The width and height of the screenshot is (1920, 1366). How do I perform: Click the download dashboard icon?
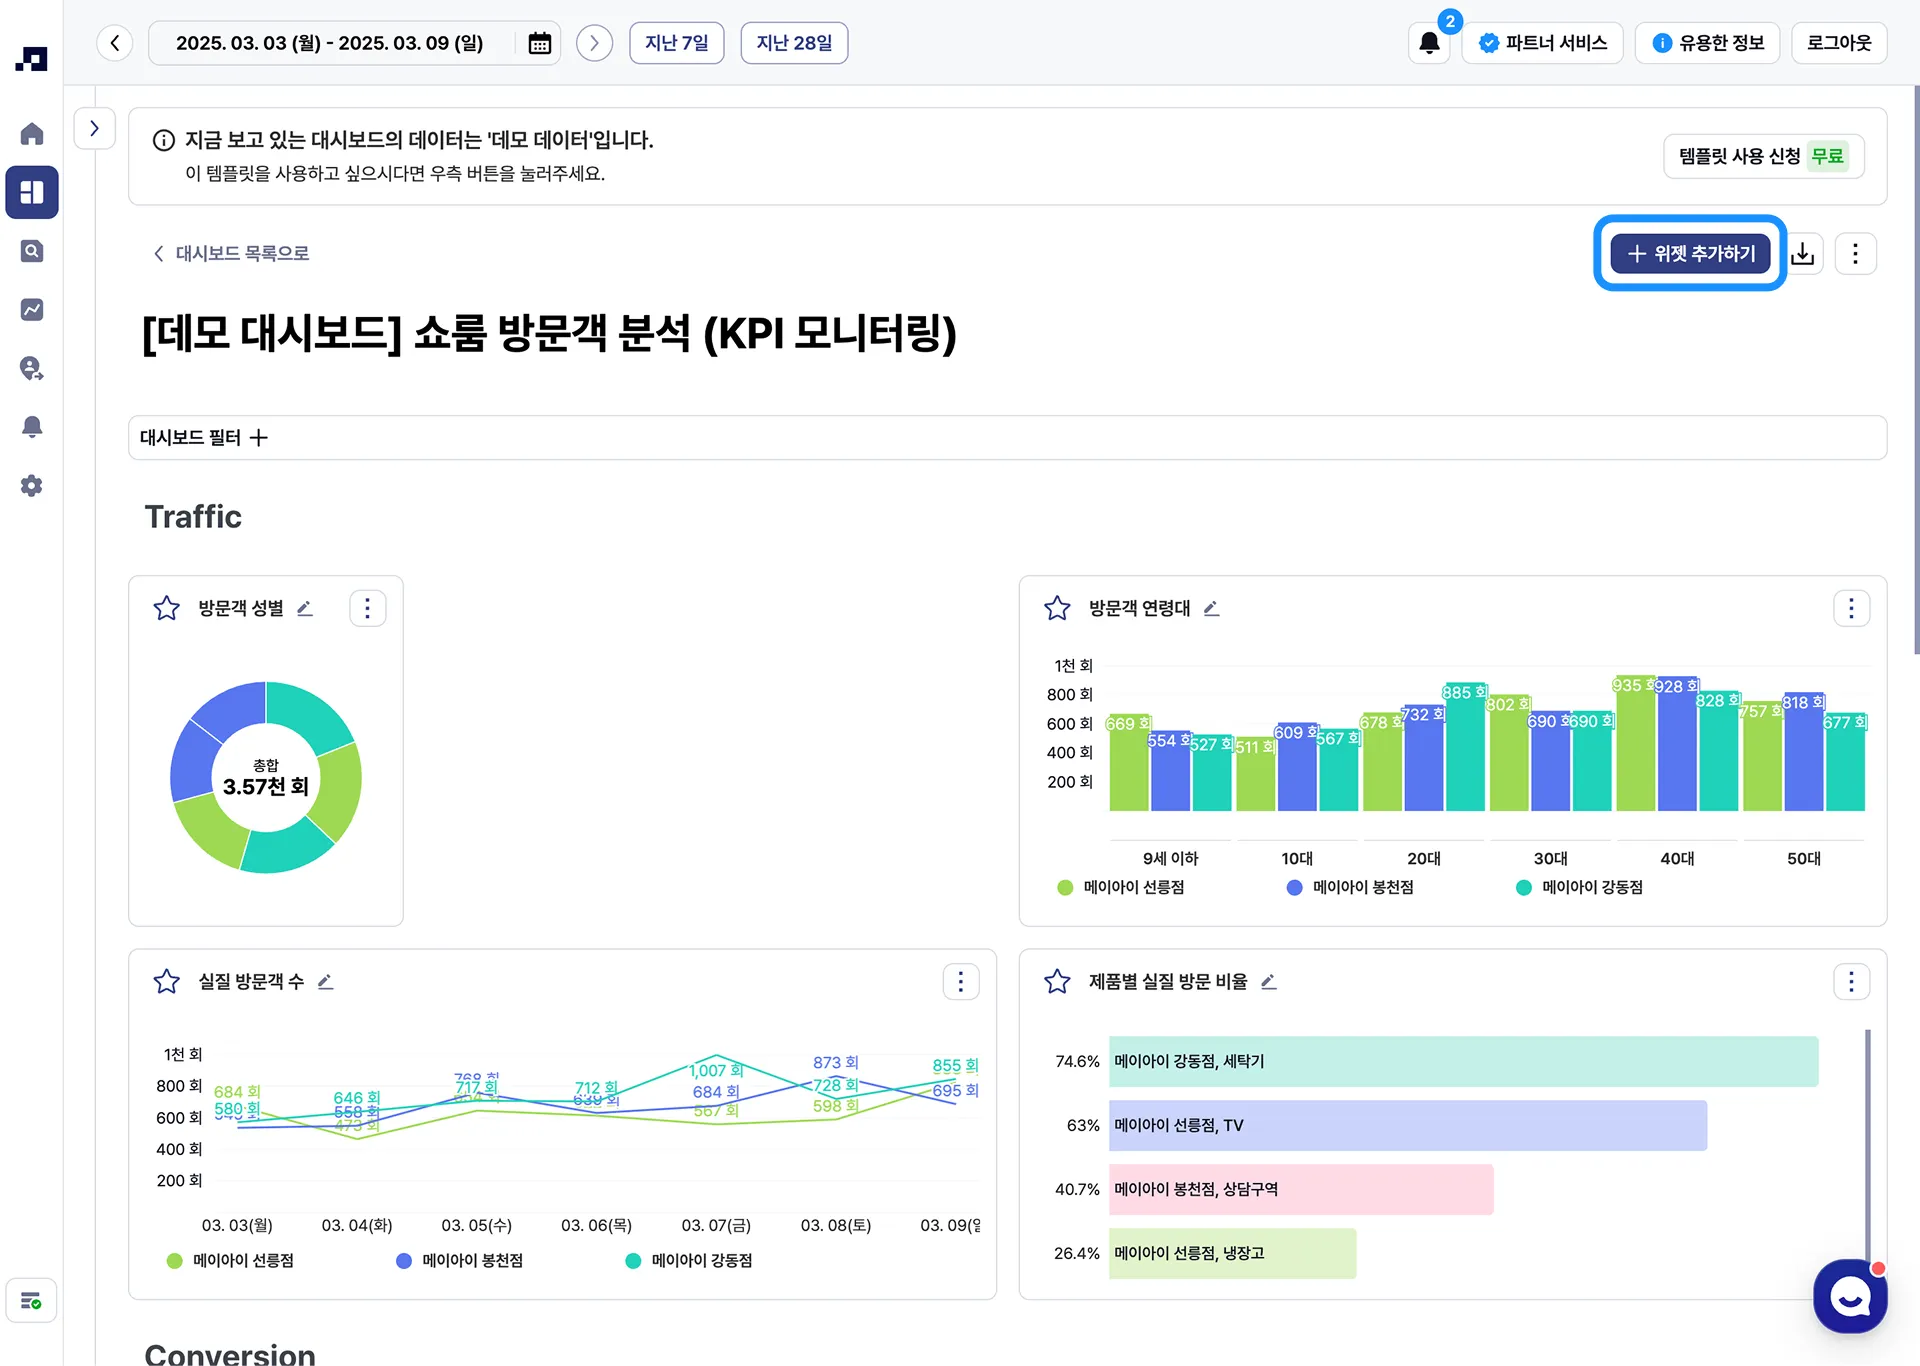[1802, 254]
